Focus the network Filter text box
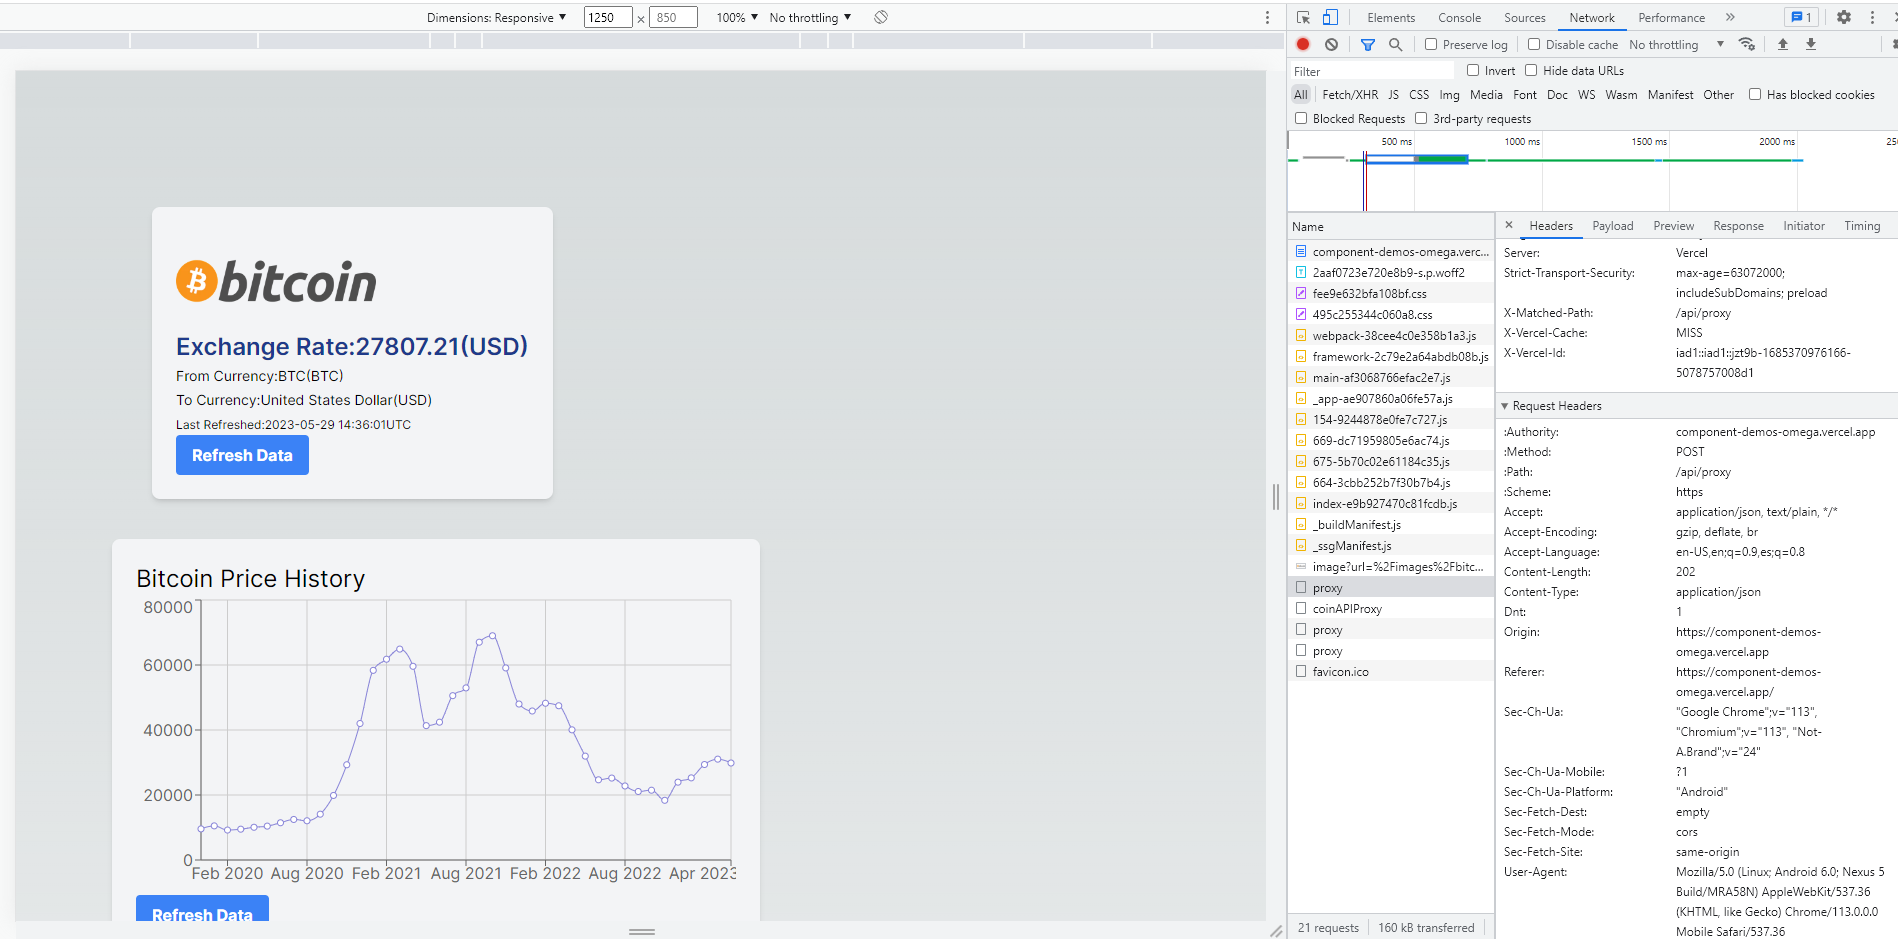This screenshot has height=941, width=1898. click(1371, 71)
